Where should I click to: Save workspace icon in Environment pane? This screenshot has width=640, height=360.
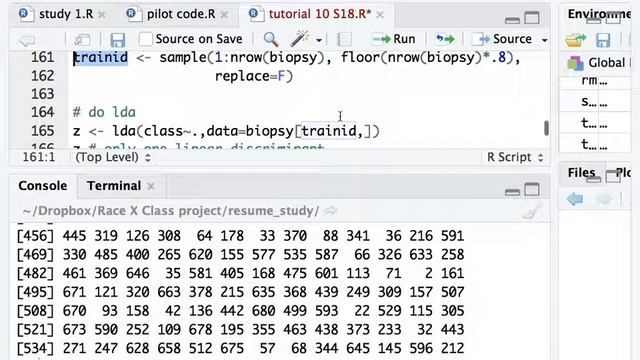point(603,40)
